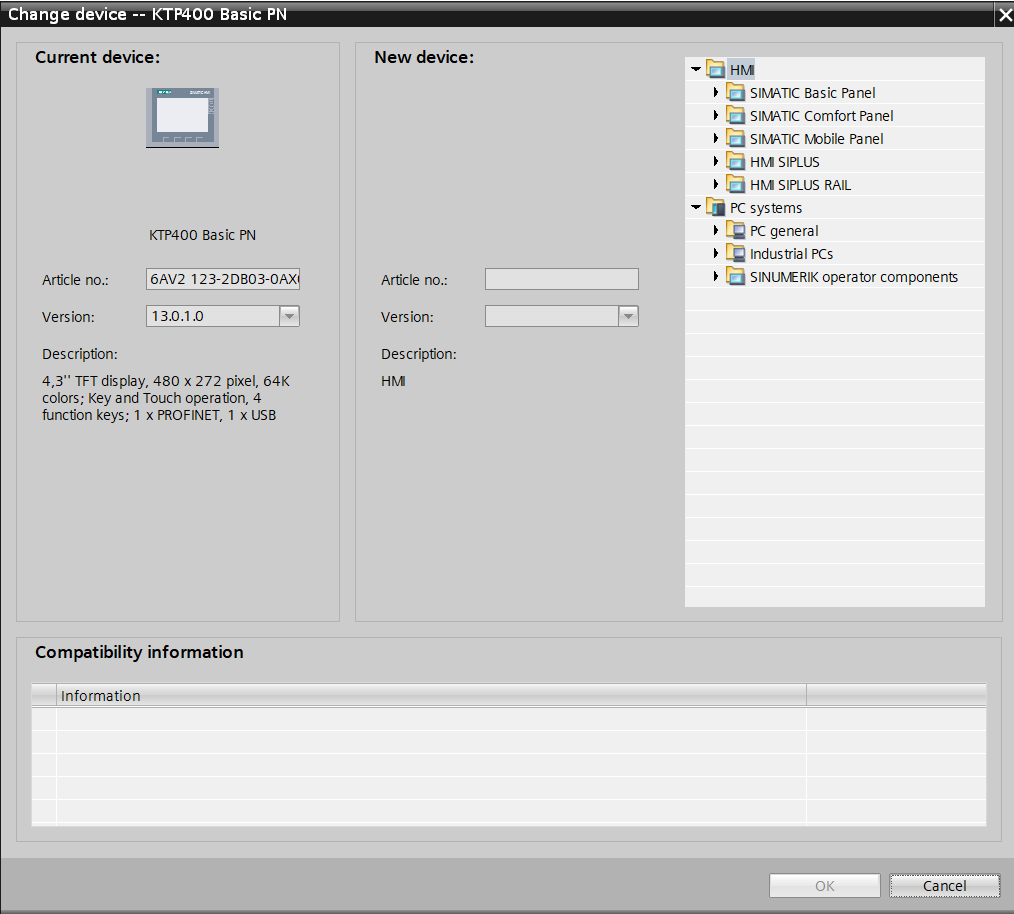
Task: Click the 13.0.1.0 version value
Action: (x=178, y=316)
